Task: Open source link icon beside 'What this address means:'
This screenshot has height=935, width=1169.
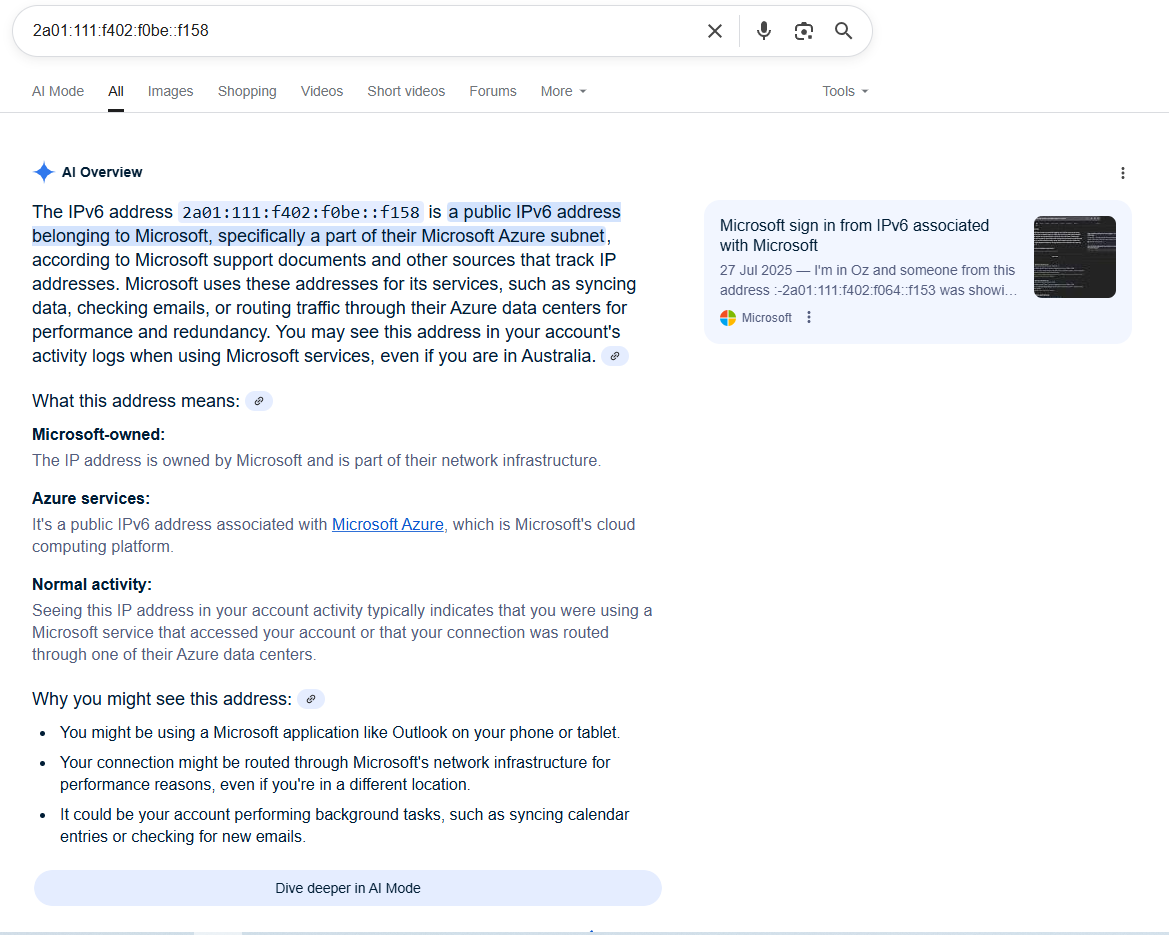Action: (x=259, y=401)
